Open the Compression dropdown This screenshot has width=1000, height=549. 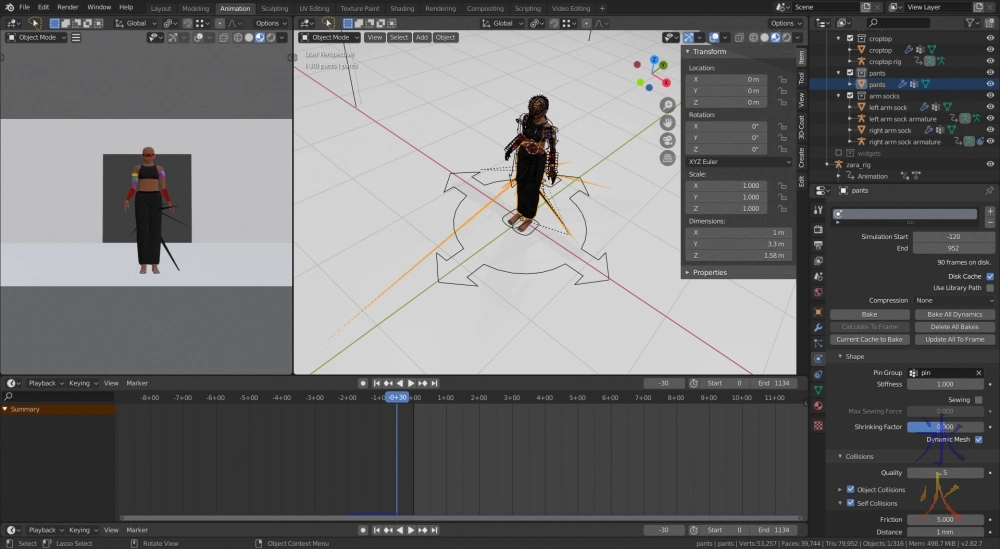[x=950, y=300]
